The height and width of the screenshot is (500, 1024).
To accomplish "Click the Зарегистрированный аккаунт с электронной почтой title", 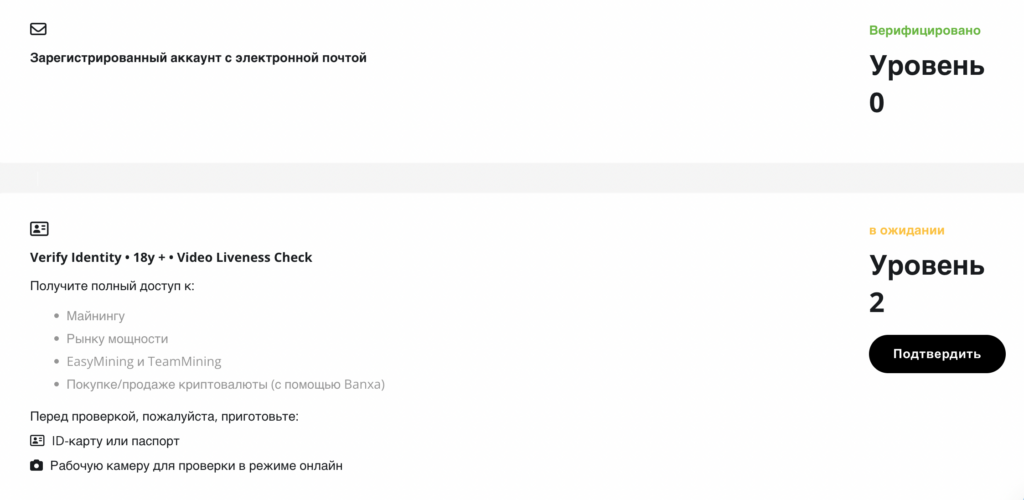I will click(198, 58).
